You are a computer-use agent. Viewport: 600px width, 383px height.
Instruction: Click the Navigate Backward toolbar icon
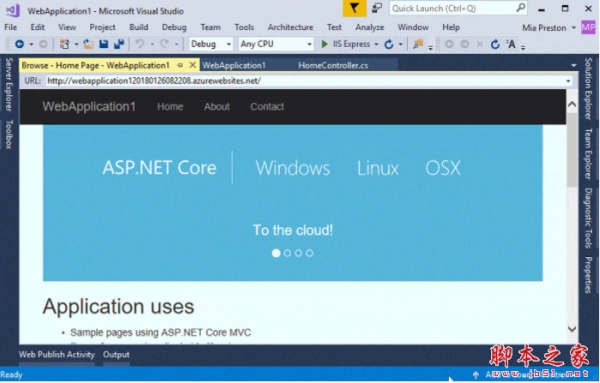click(x=20, y=44)
